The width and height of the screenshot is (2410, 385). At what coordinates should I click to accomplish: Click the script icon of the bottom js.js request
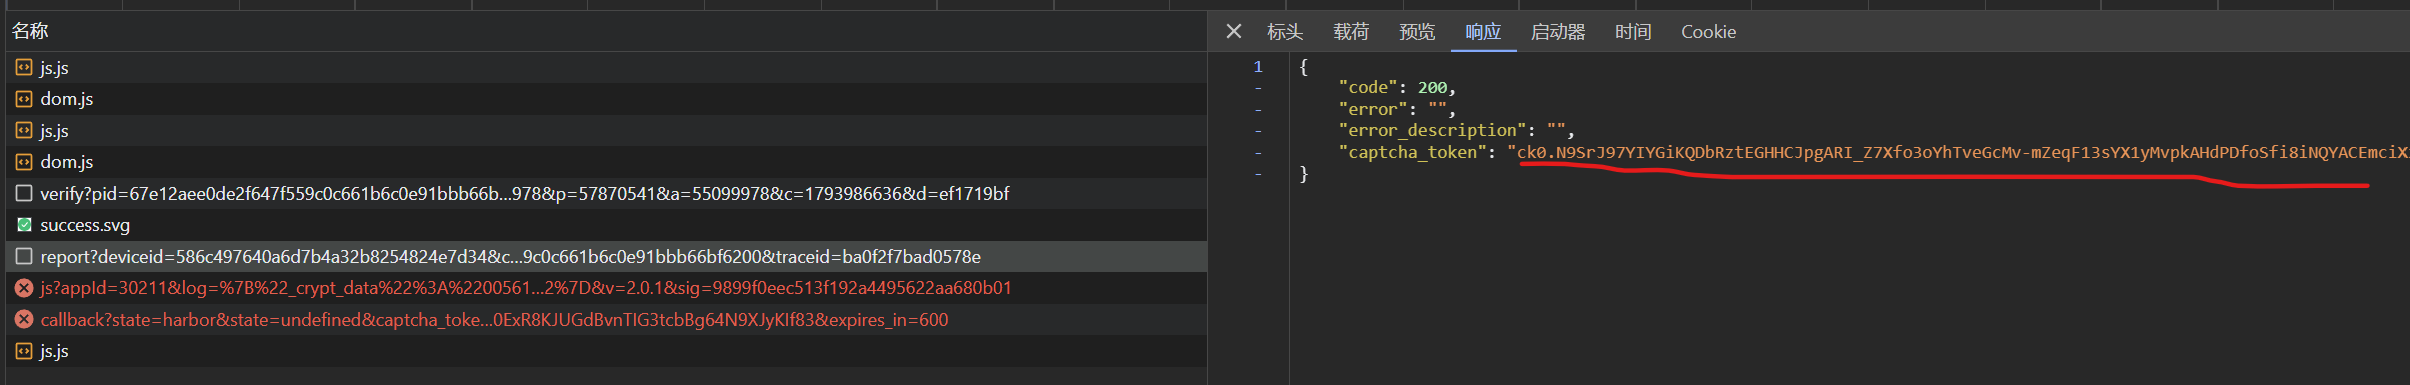[24, 351]
